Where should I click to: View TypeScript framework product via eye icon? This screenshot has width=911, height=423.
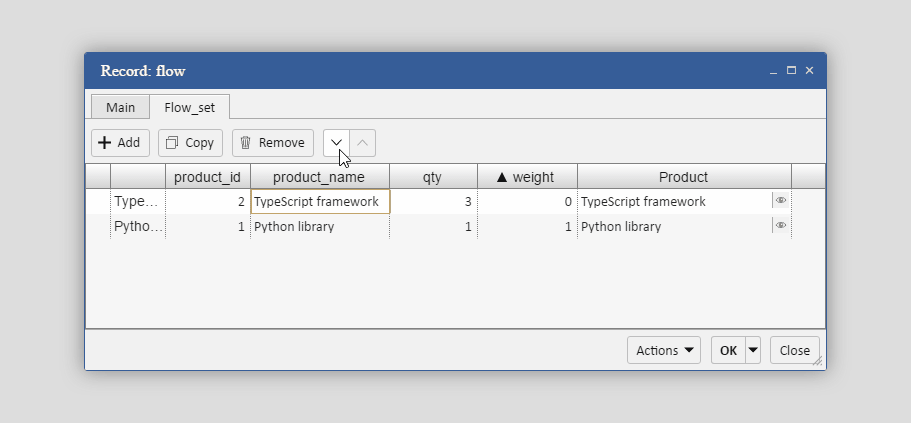781,201
